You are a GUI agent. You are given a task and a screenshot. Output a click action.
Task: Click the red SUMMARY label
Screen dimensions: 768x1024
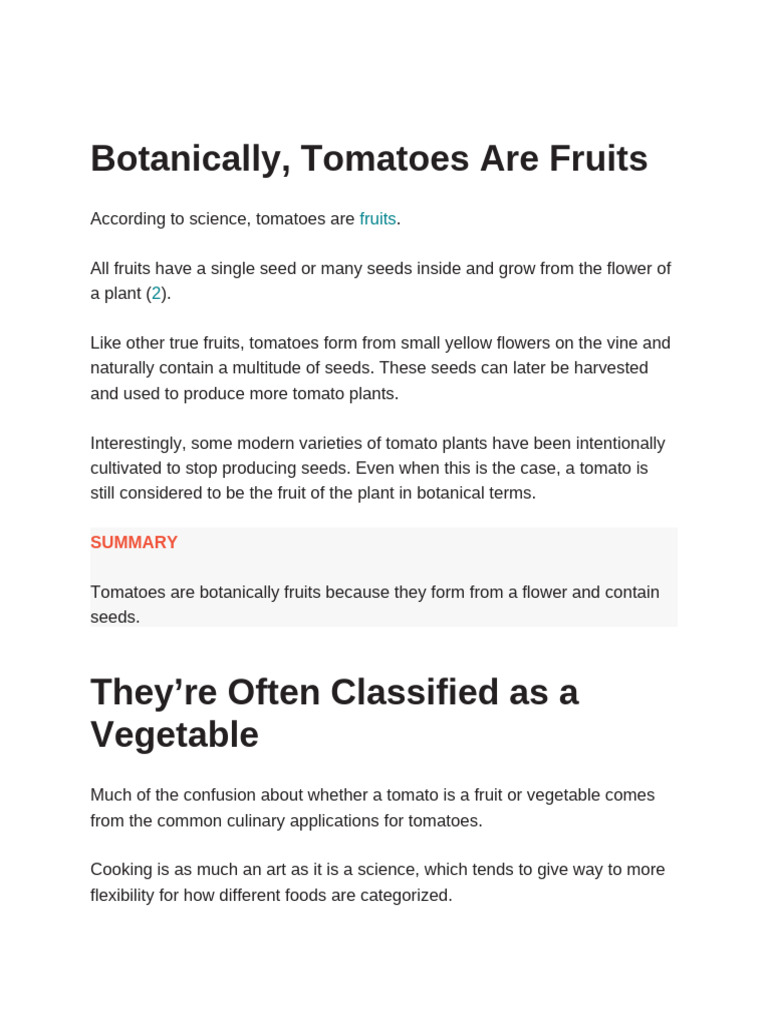coord(134,543)
